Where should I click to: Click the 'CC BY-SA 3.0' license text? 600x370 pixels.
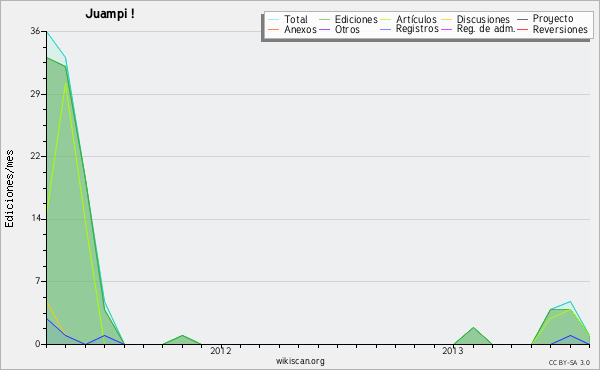pyautogui.click(x=569, y=363)
